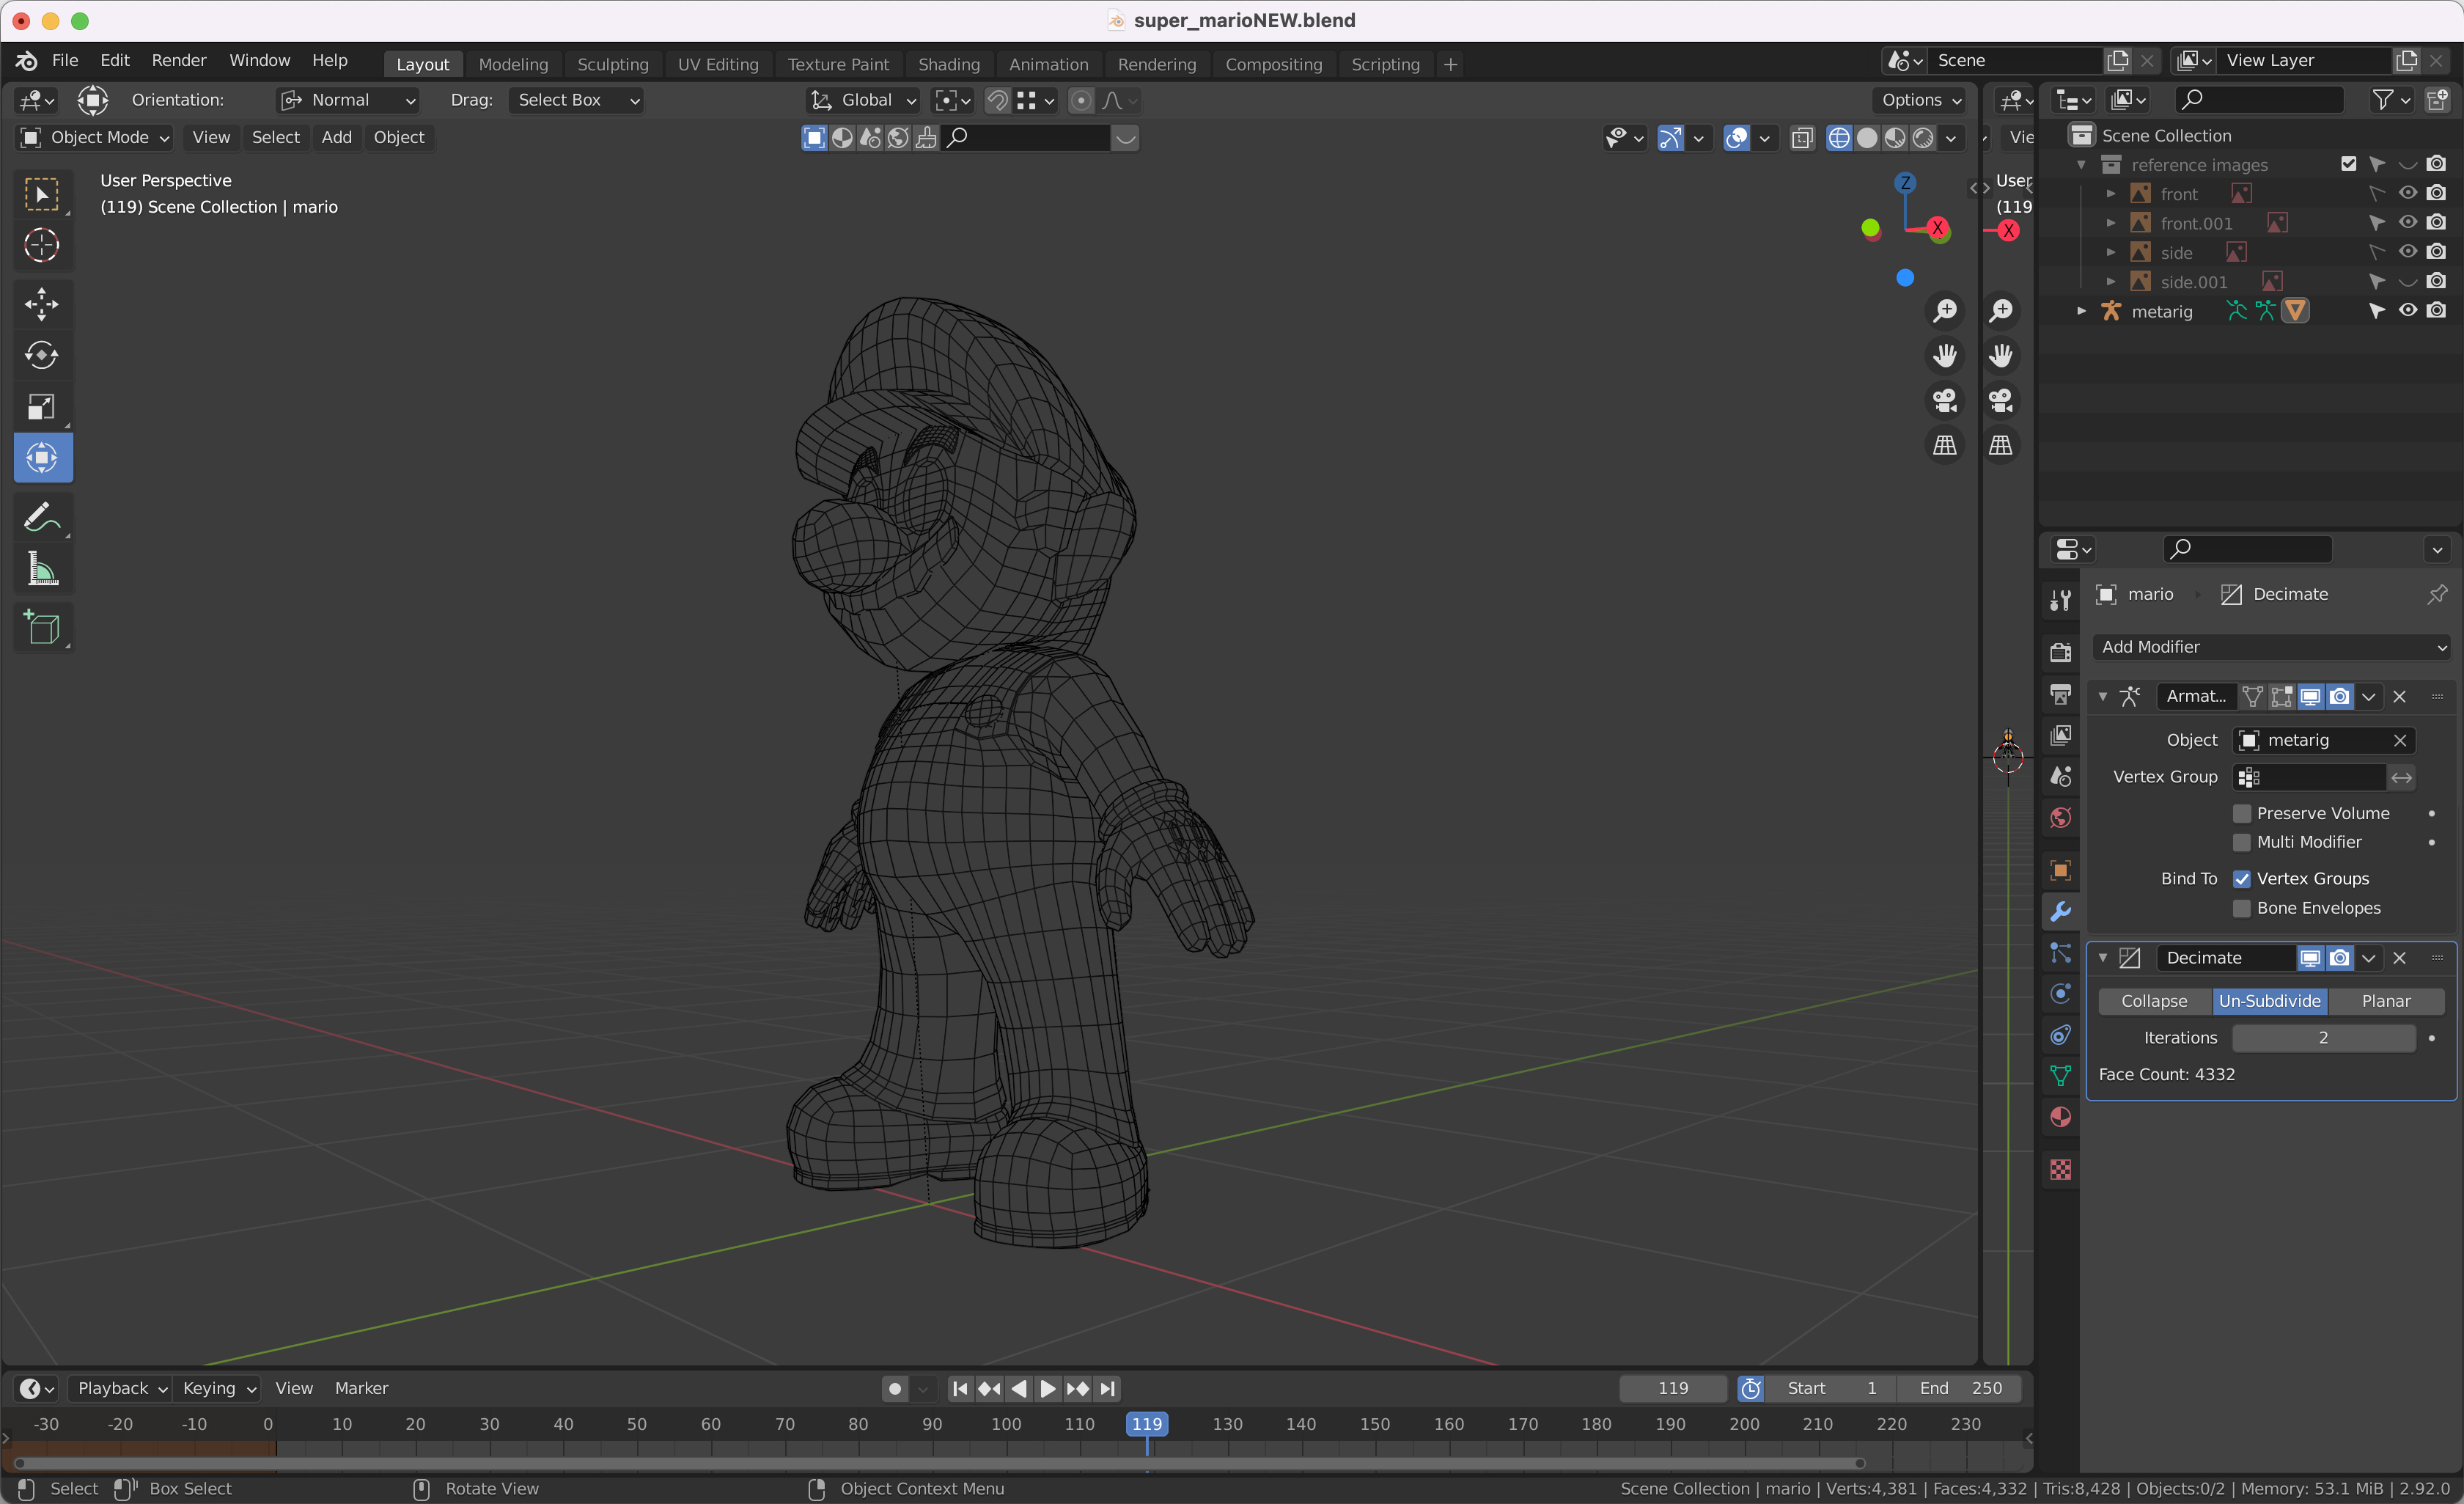The height and width of the screenshot is (1504, 2464).
Task: Click the Iterations value field
Action: pos(2323,1038)
